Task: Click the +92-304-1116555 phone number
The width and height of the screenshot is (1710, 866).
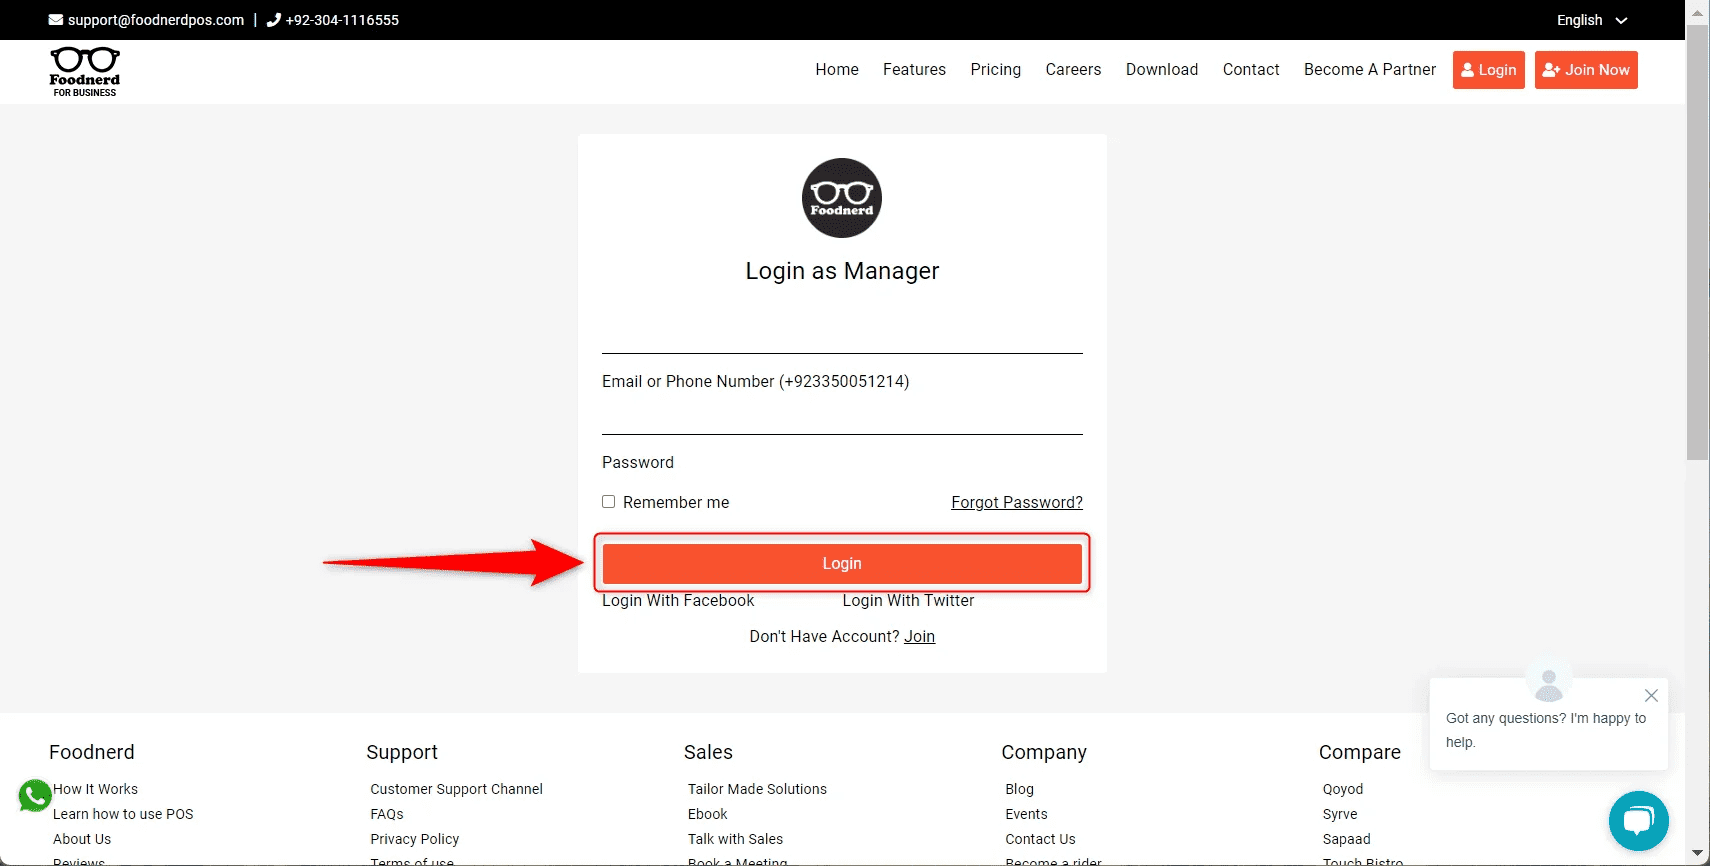Action: 342,20
